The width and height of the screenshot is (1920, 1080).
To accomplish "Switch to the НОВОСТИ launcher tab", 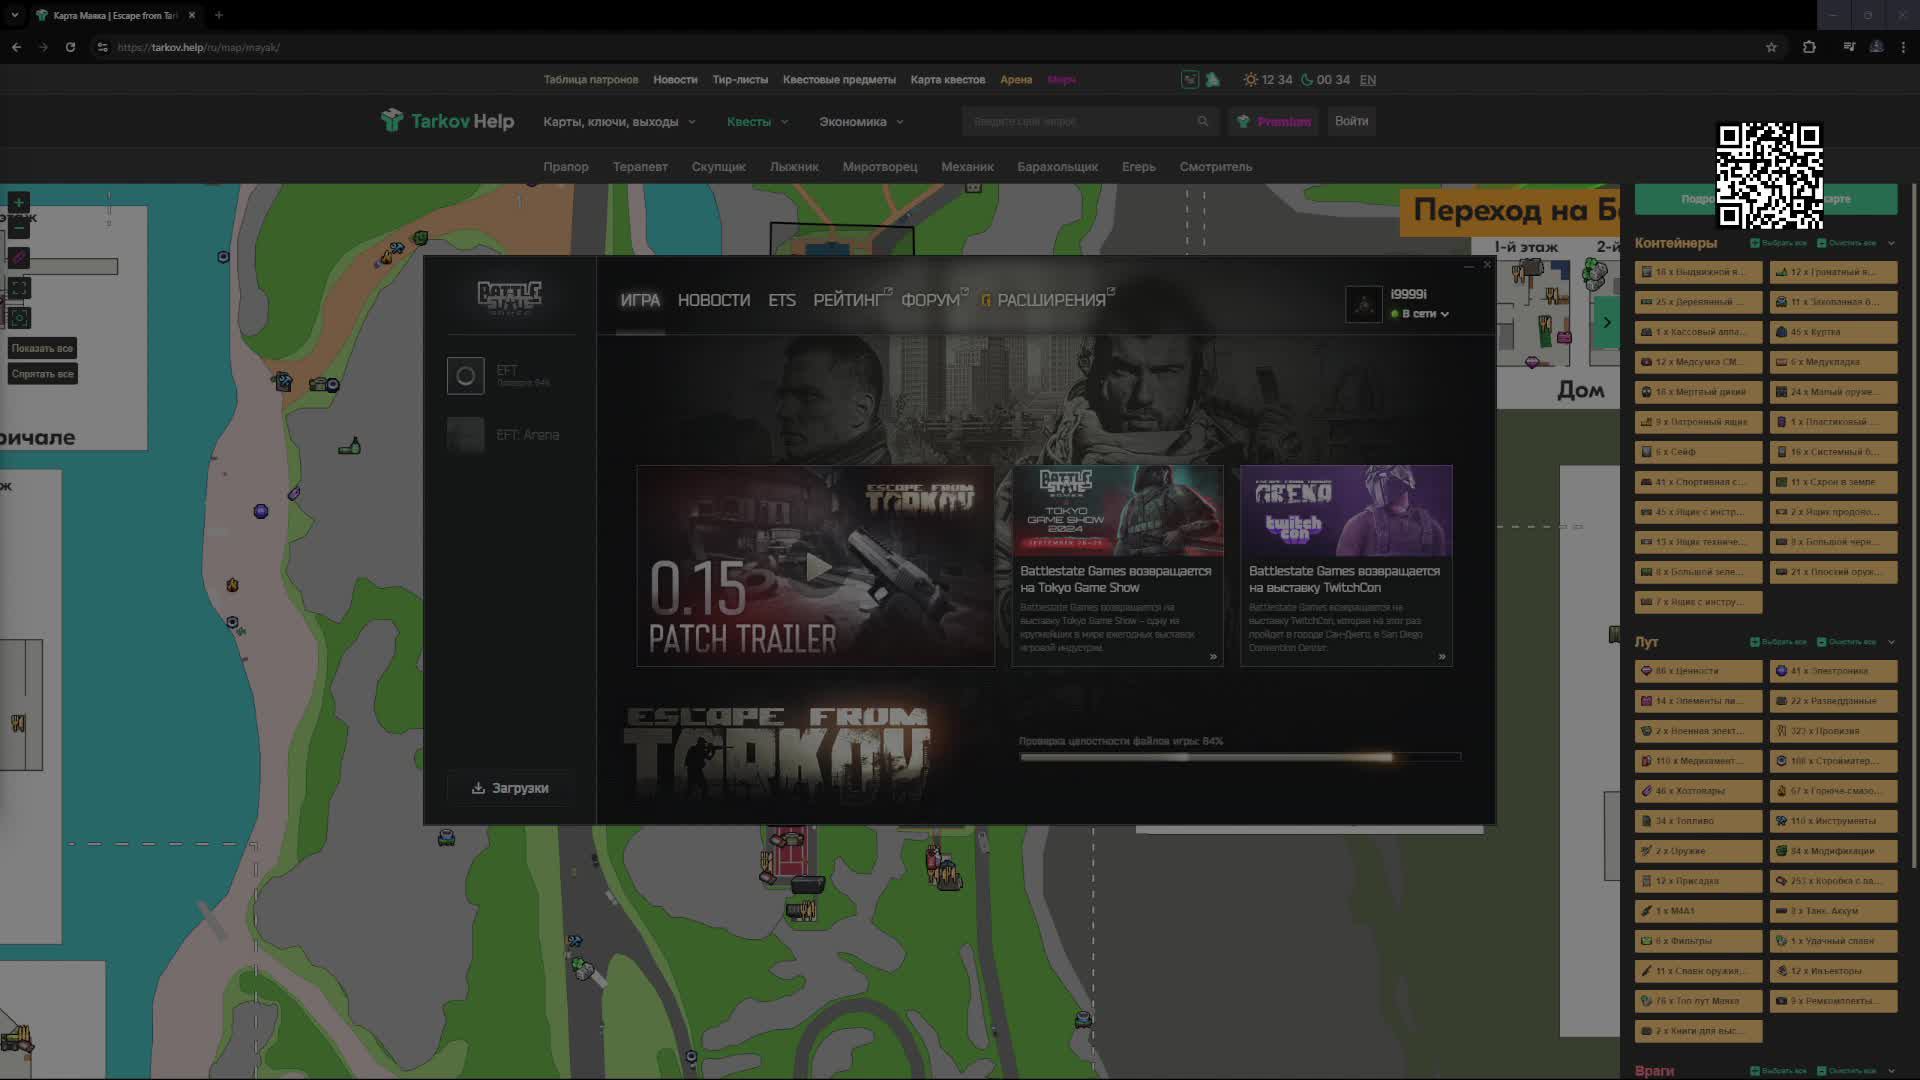I will pos(713,300).
